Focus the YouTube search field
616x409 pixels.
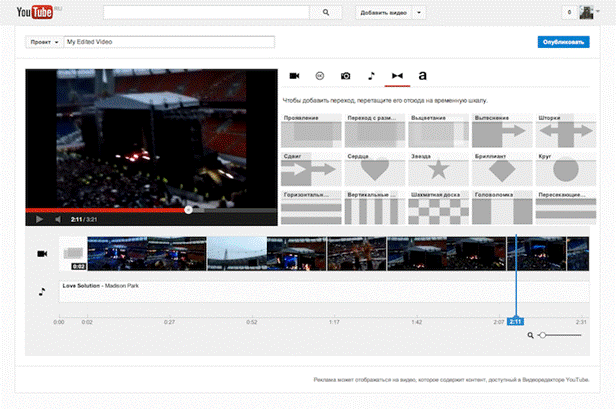click(x=206, y=13)
